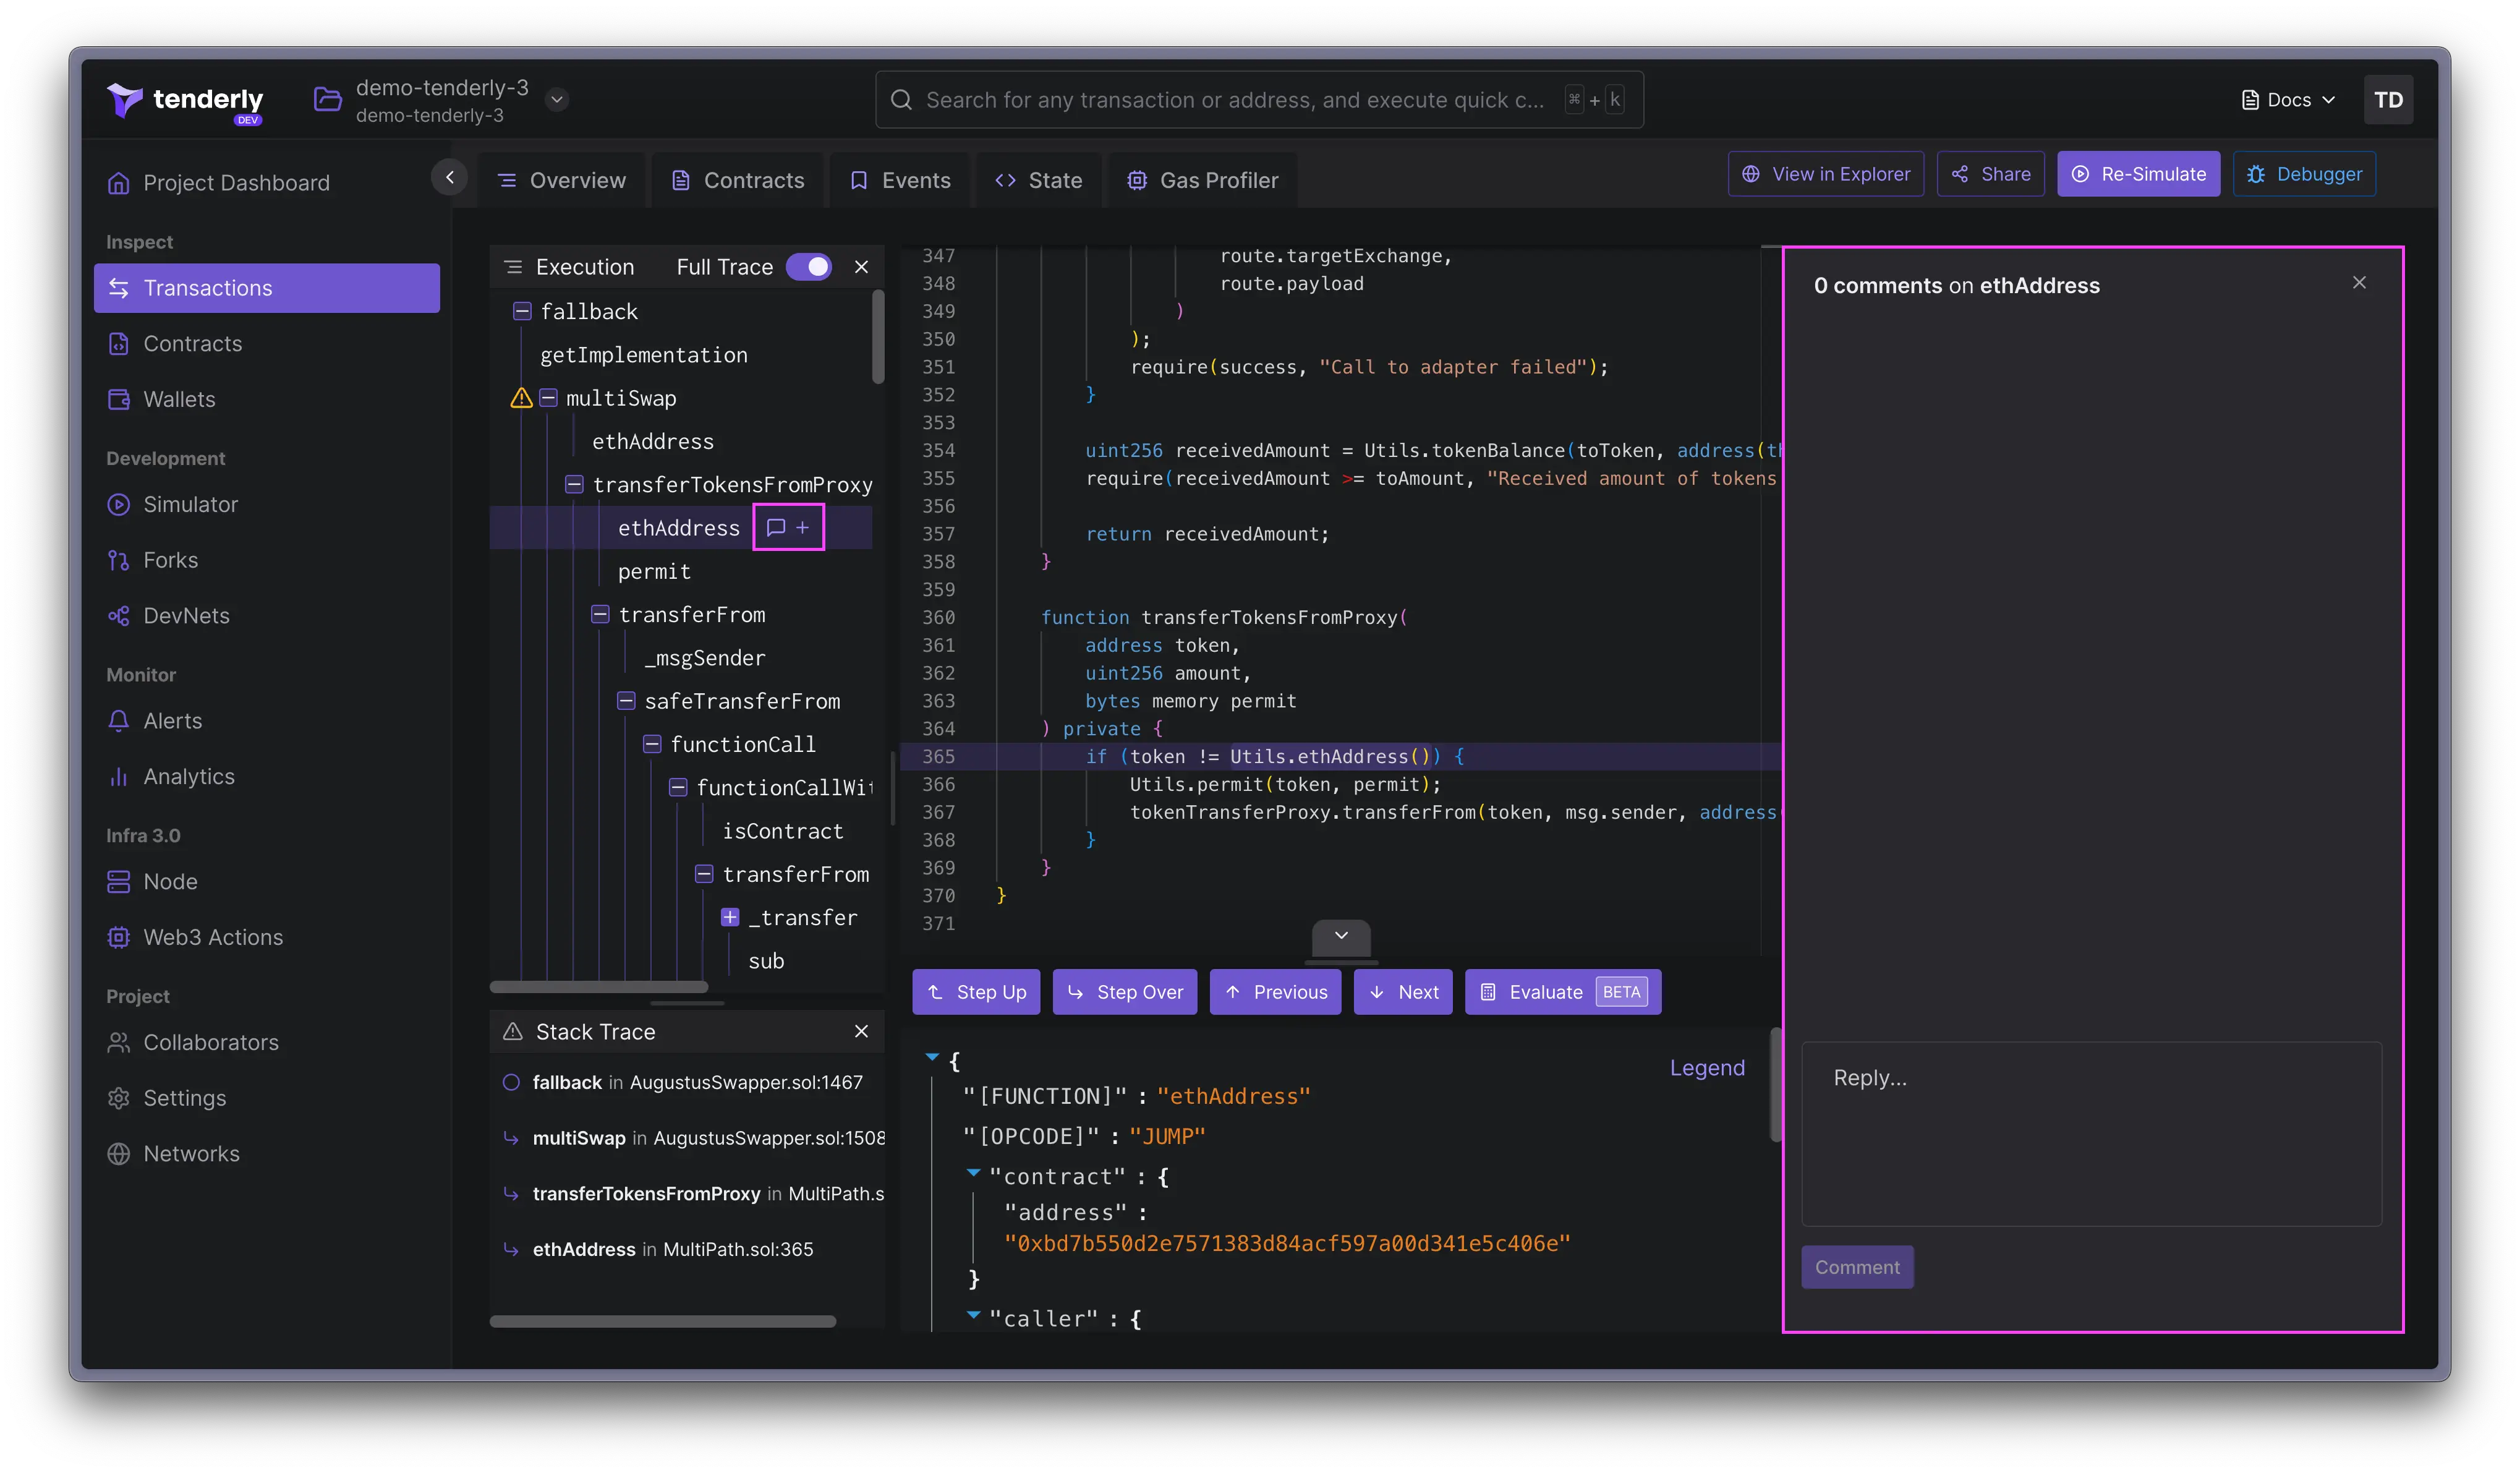Select Transactions in the sidebar
Image resolution: width=2520 pixels, height=1473 pixels.
pos(266,288)
